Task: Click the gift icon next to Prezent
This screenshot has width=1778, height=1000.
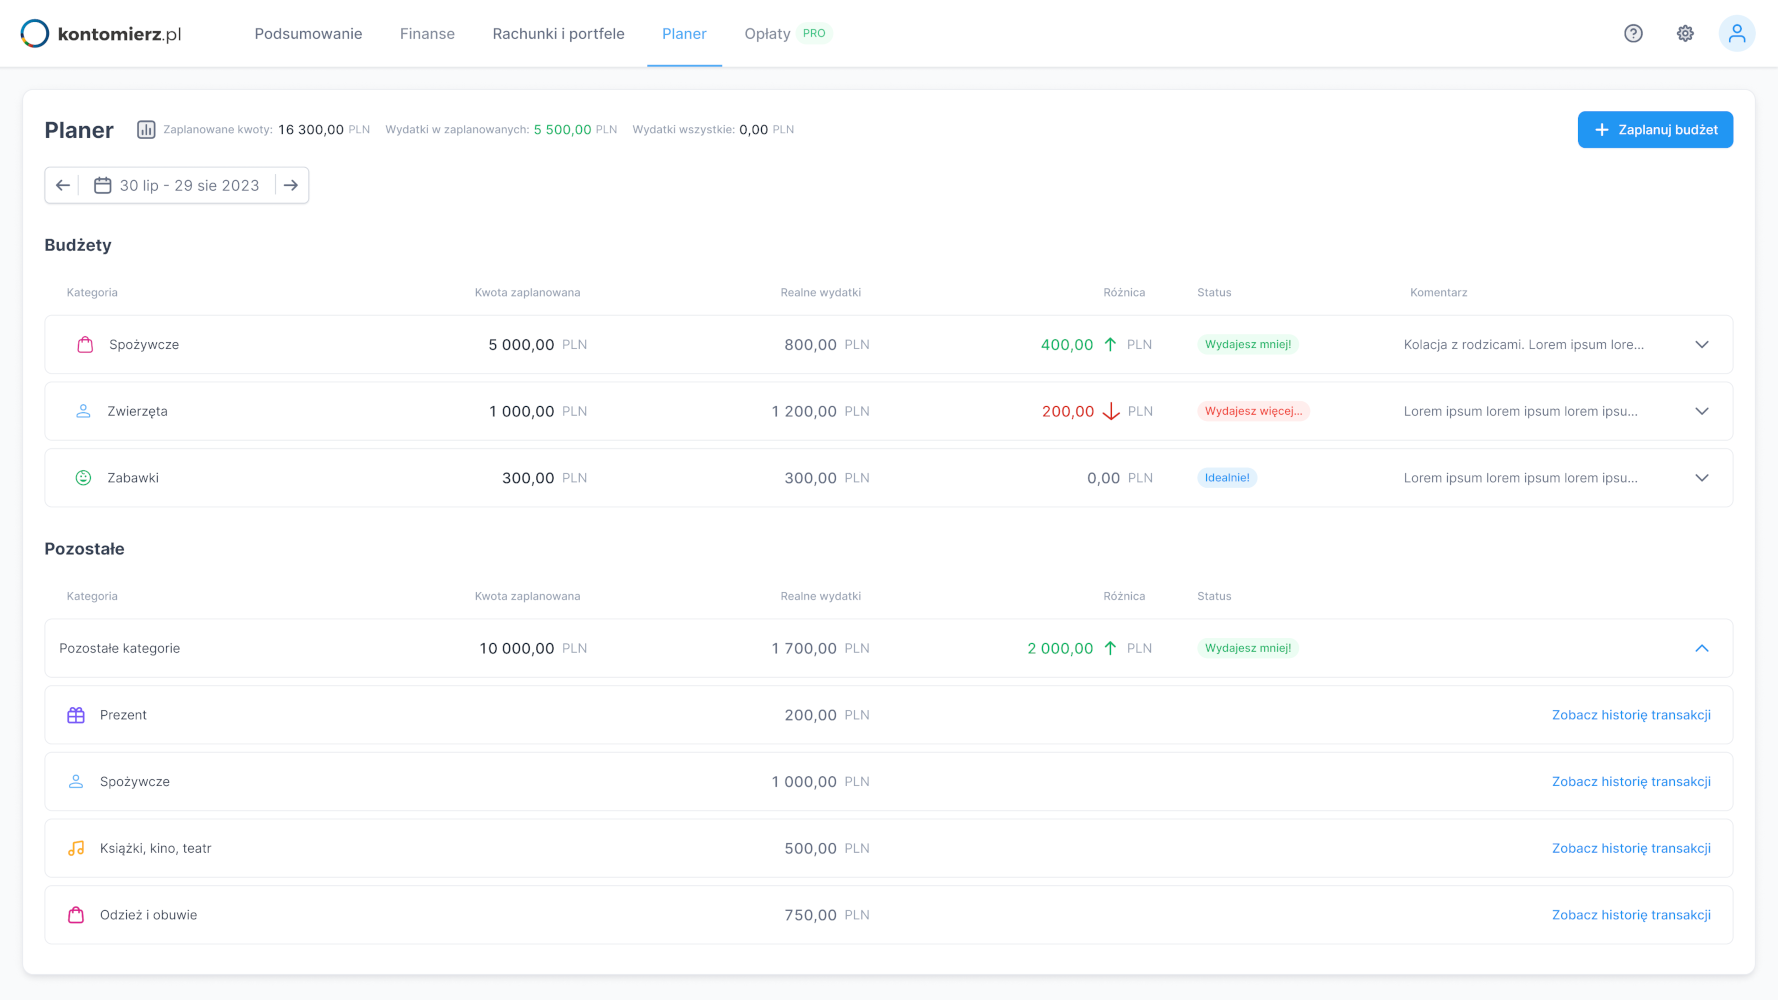Action: click(76, 715)
